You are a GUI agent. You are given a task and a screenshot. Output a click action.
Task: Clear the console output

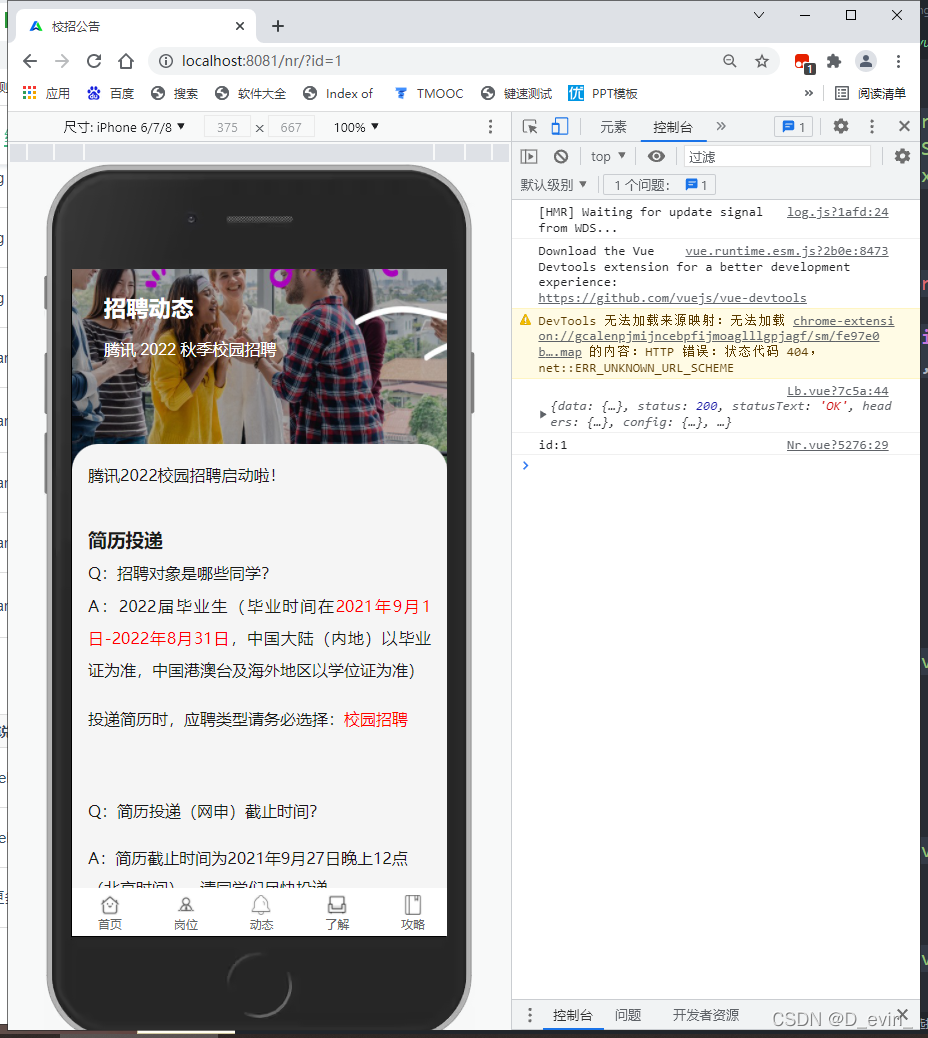pyautogui.click(x=561, y=157)
